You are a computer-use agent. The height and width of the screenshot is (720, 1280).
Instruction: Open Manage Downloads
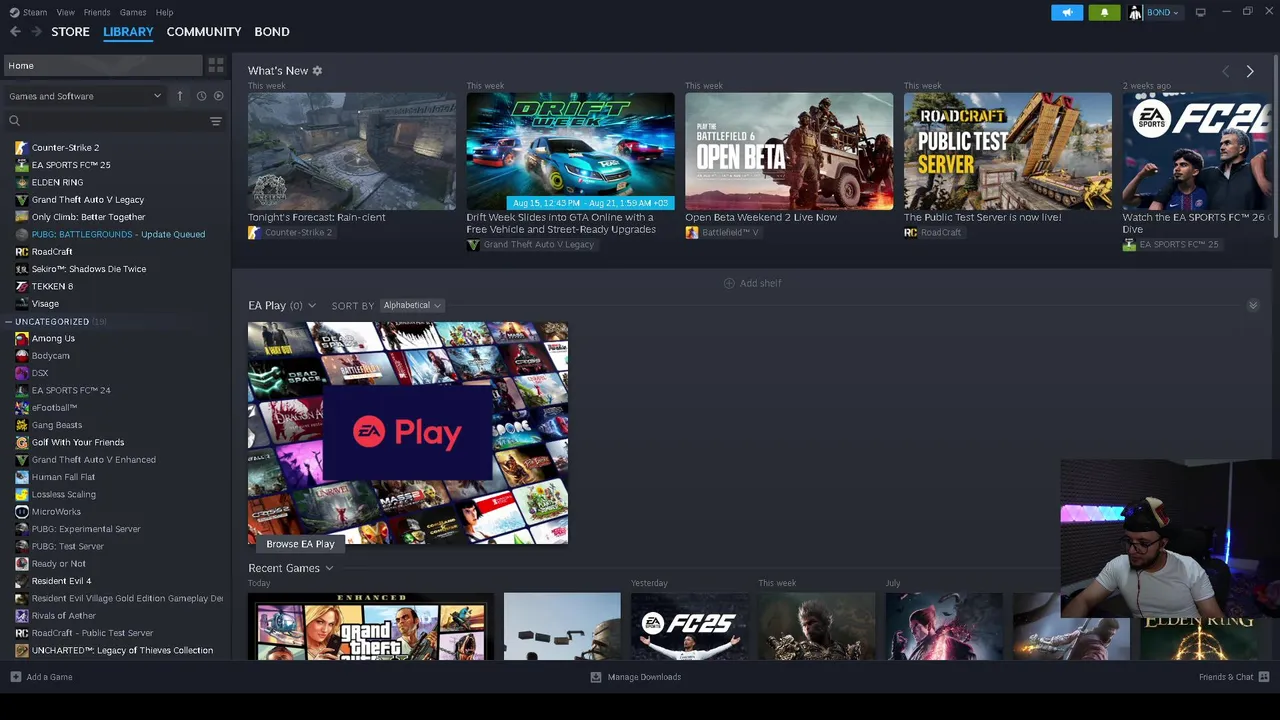(644, 677)
